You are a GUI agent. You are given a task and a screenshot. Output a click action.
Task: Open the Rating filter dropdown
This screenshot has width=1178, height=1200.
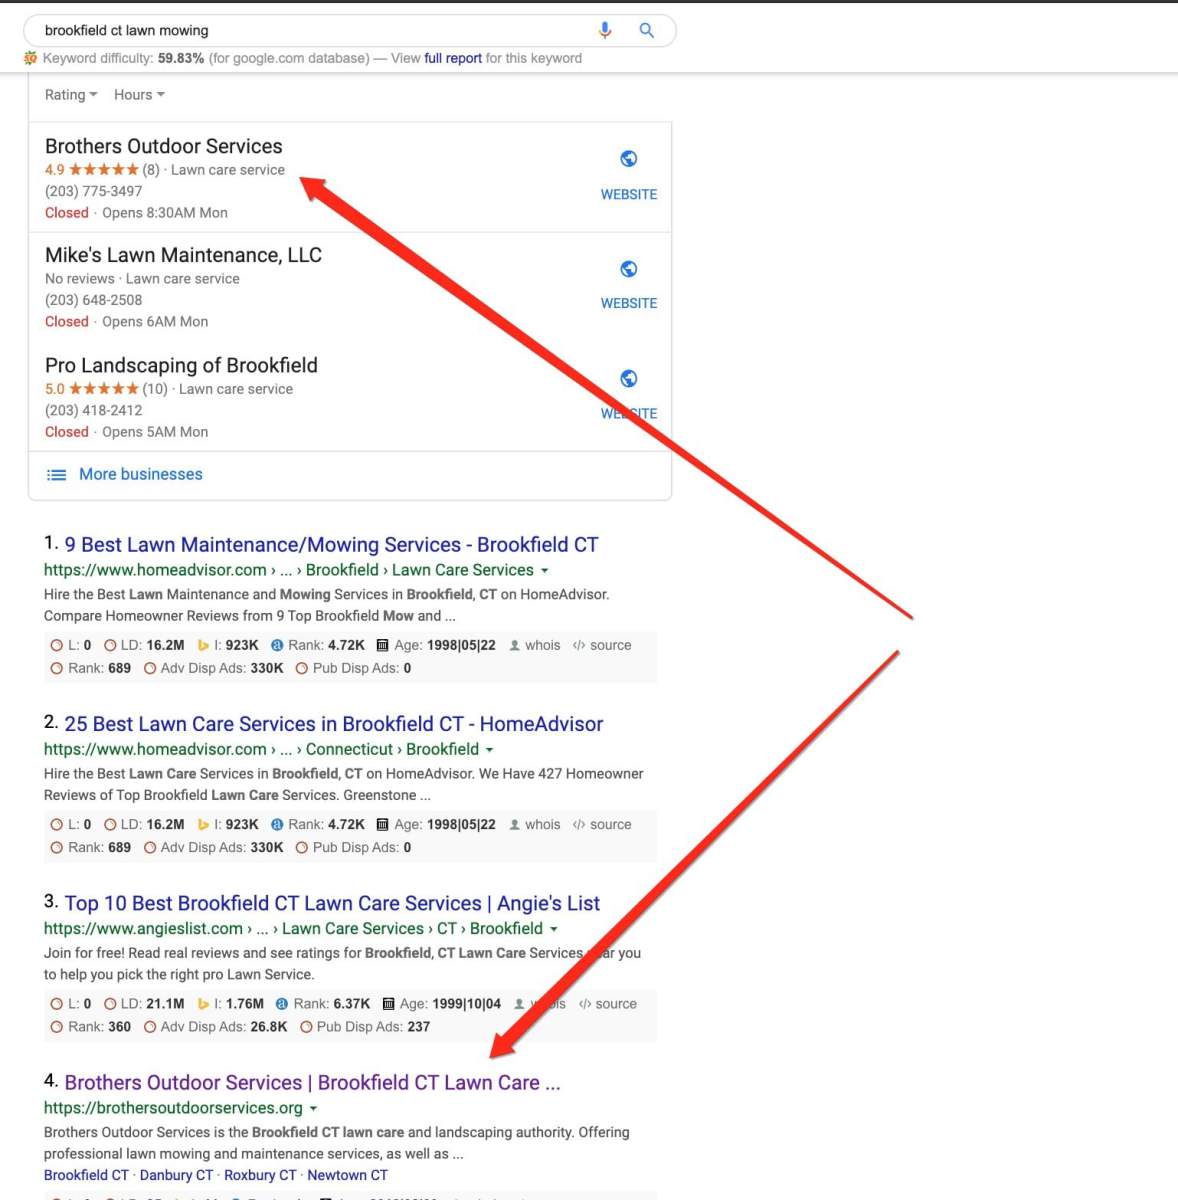click(x=71, y=95)
